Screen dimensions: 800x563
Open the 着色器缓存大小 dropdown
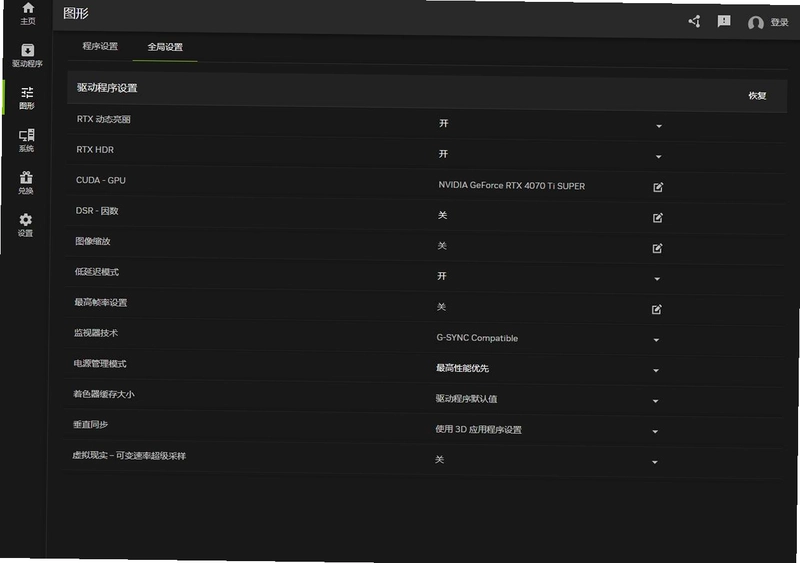(655, 401)
